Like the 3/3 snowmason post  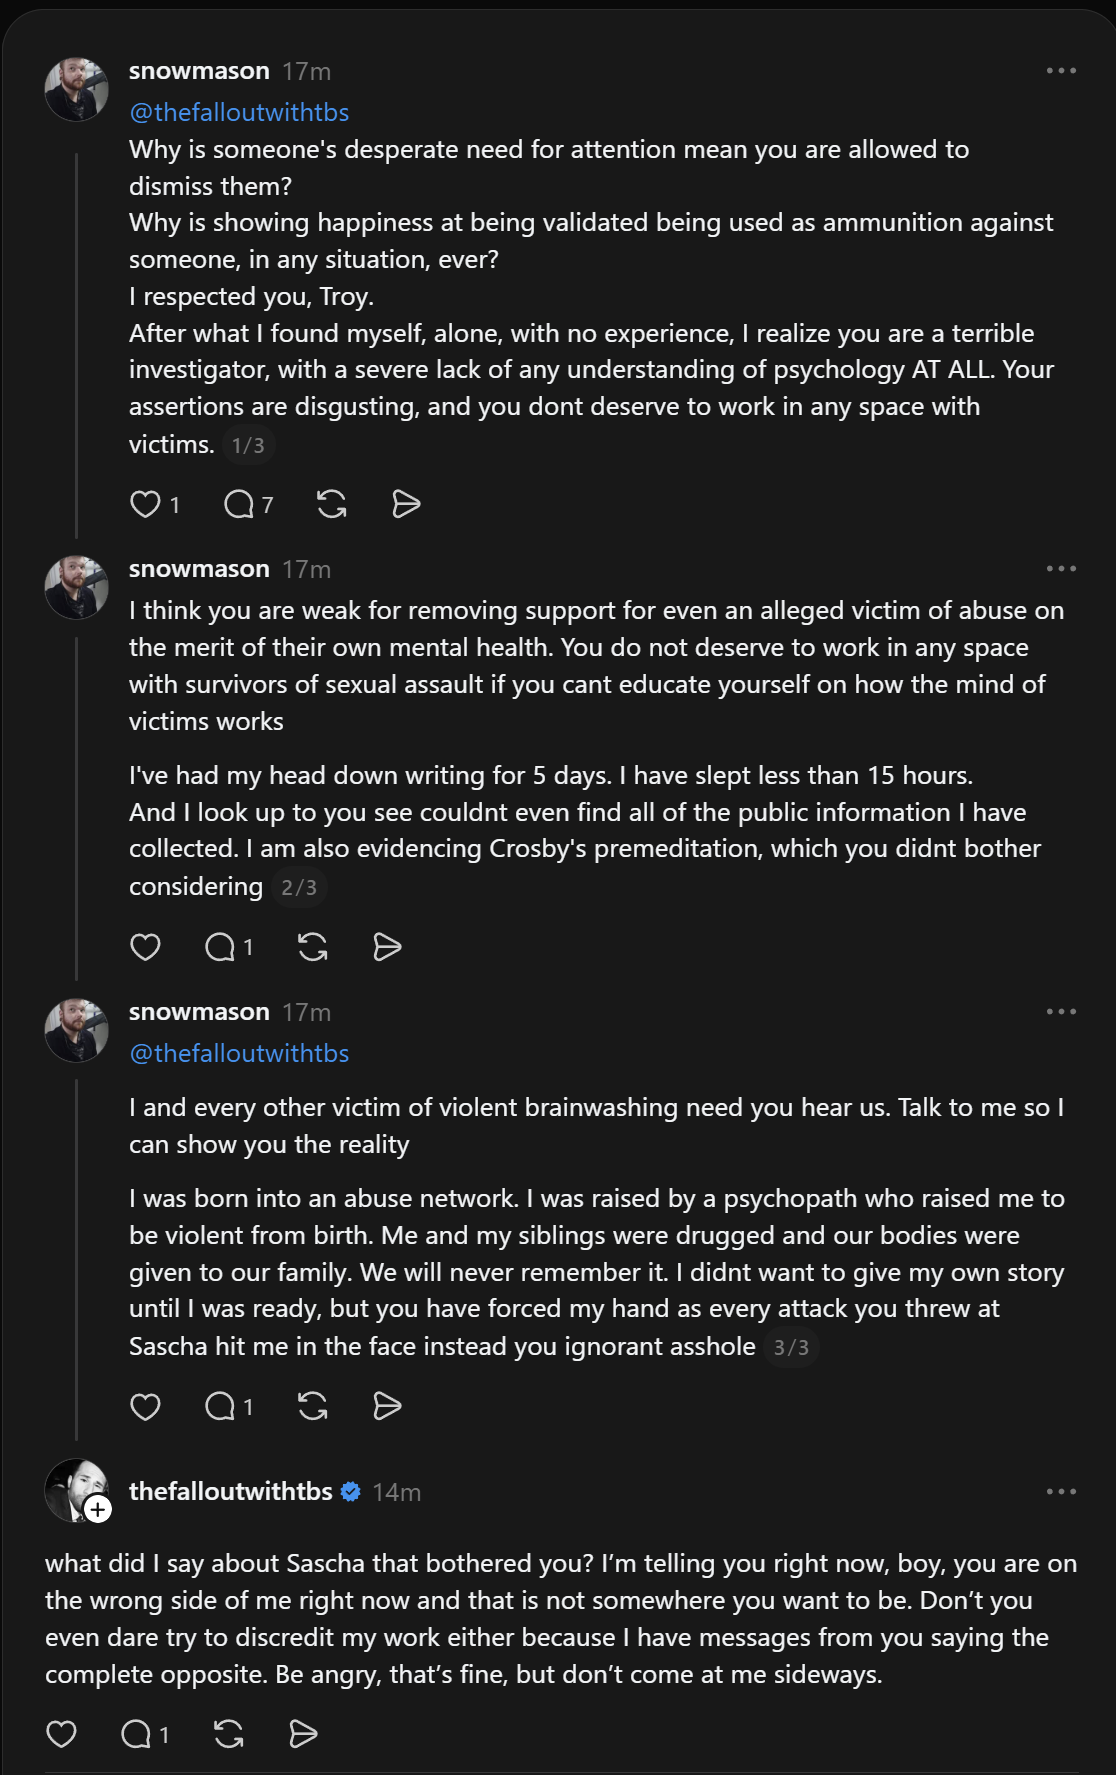(146, 1407)
